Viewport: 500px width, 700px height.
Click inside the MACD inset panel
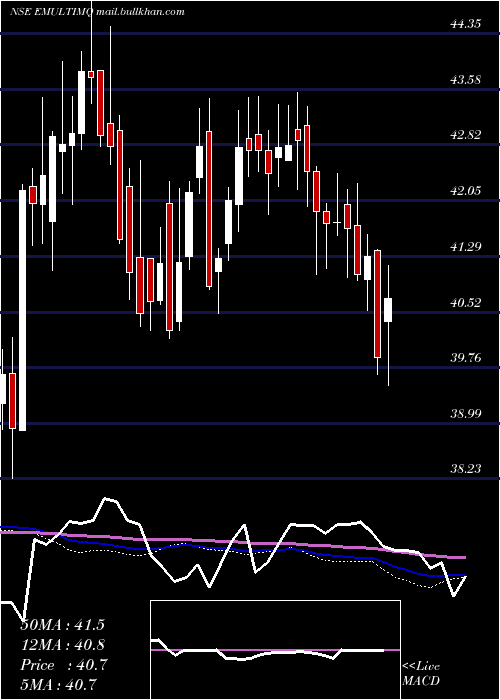(x=275, y=650)
